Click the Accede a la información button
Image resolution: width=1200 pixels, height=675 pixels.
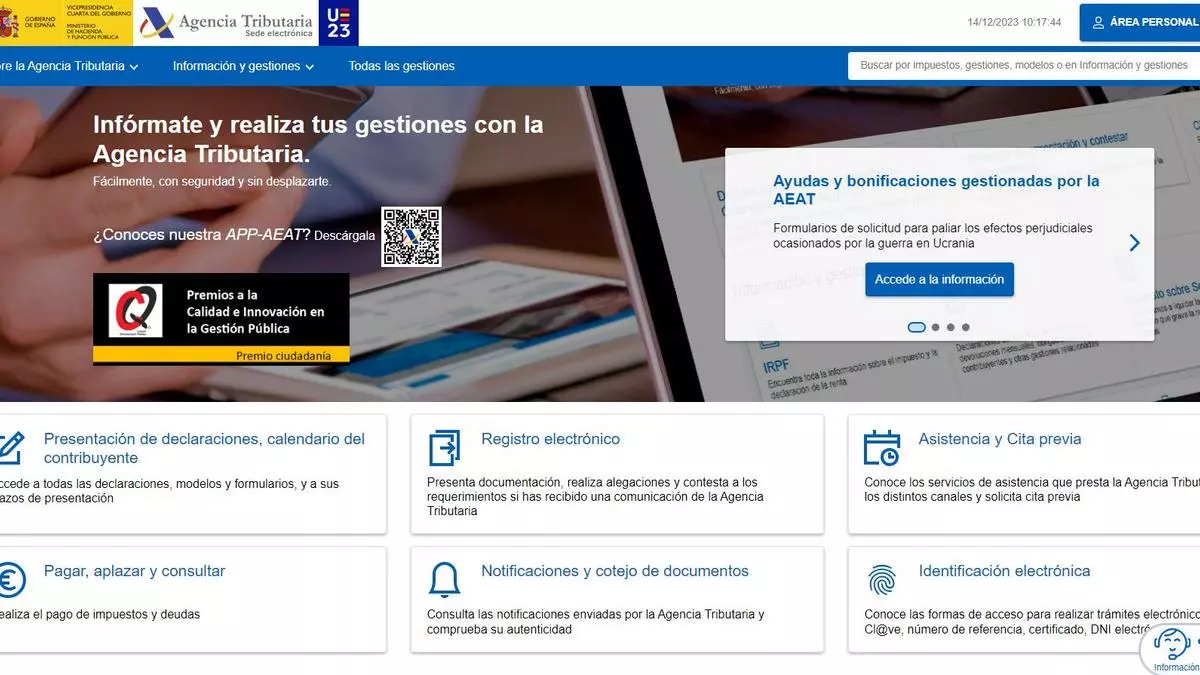click(939, 280)
